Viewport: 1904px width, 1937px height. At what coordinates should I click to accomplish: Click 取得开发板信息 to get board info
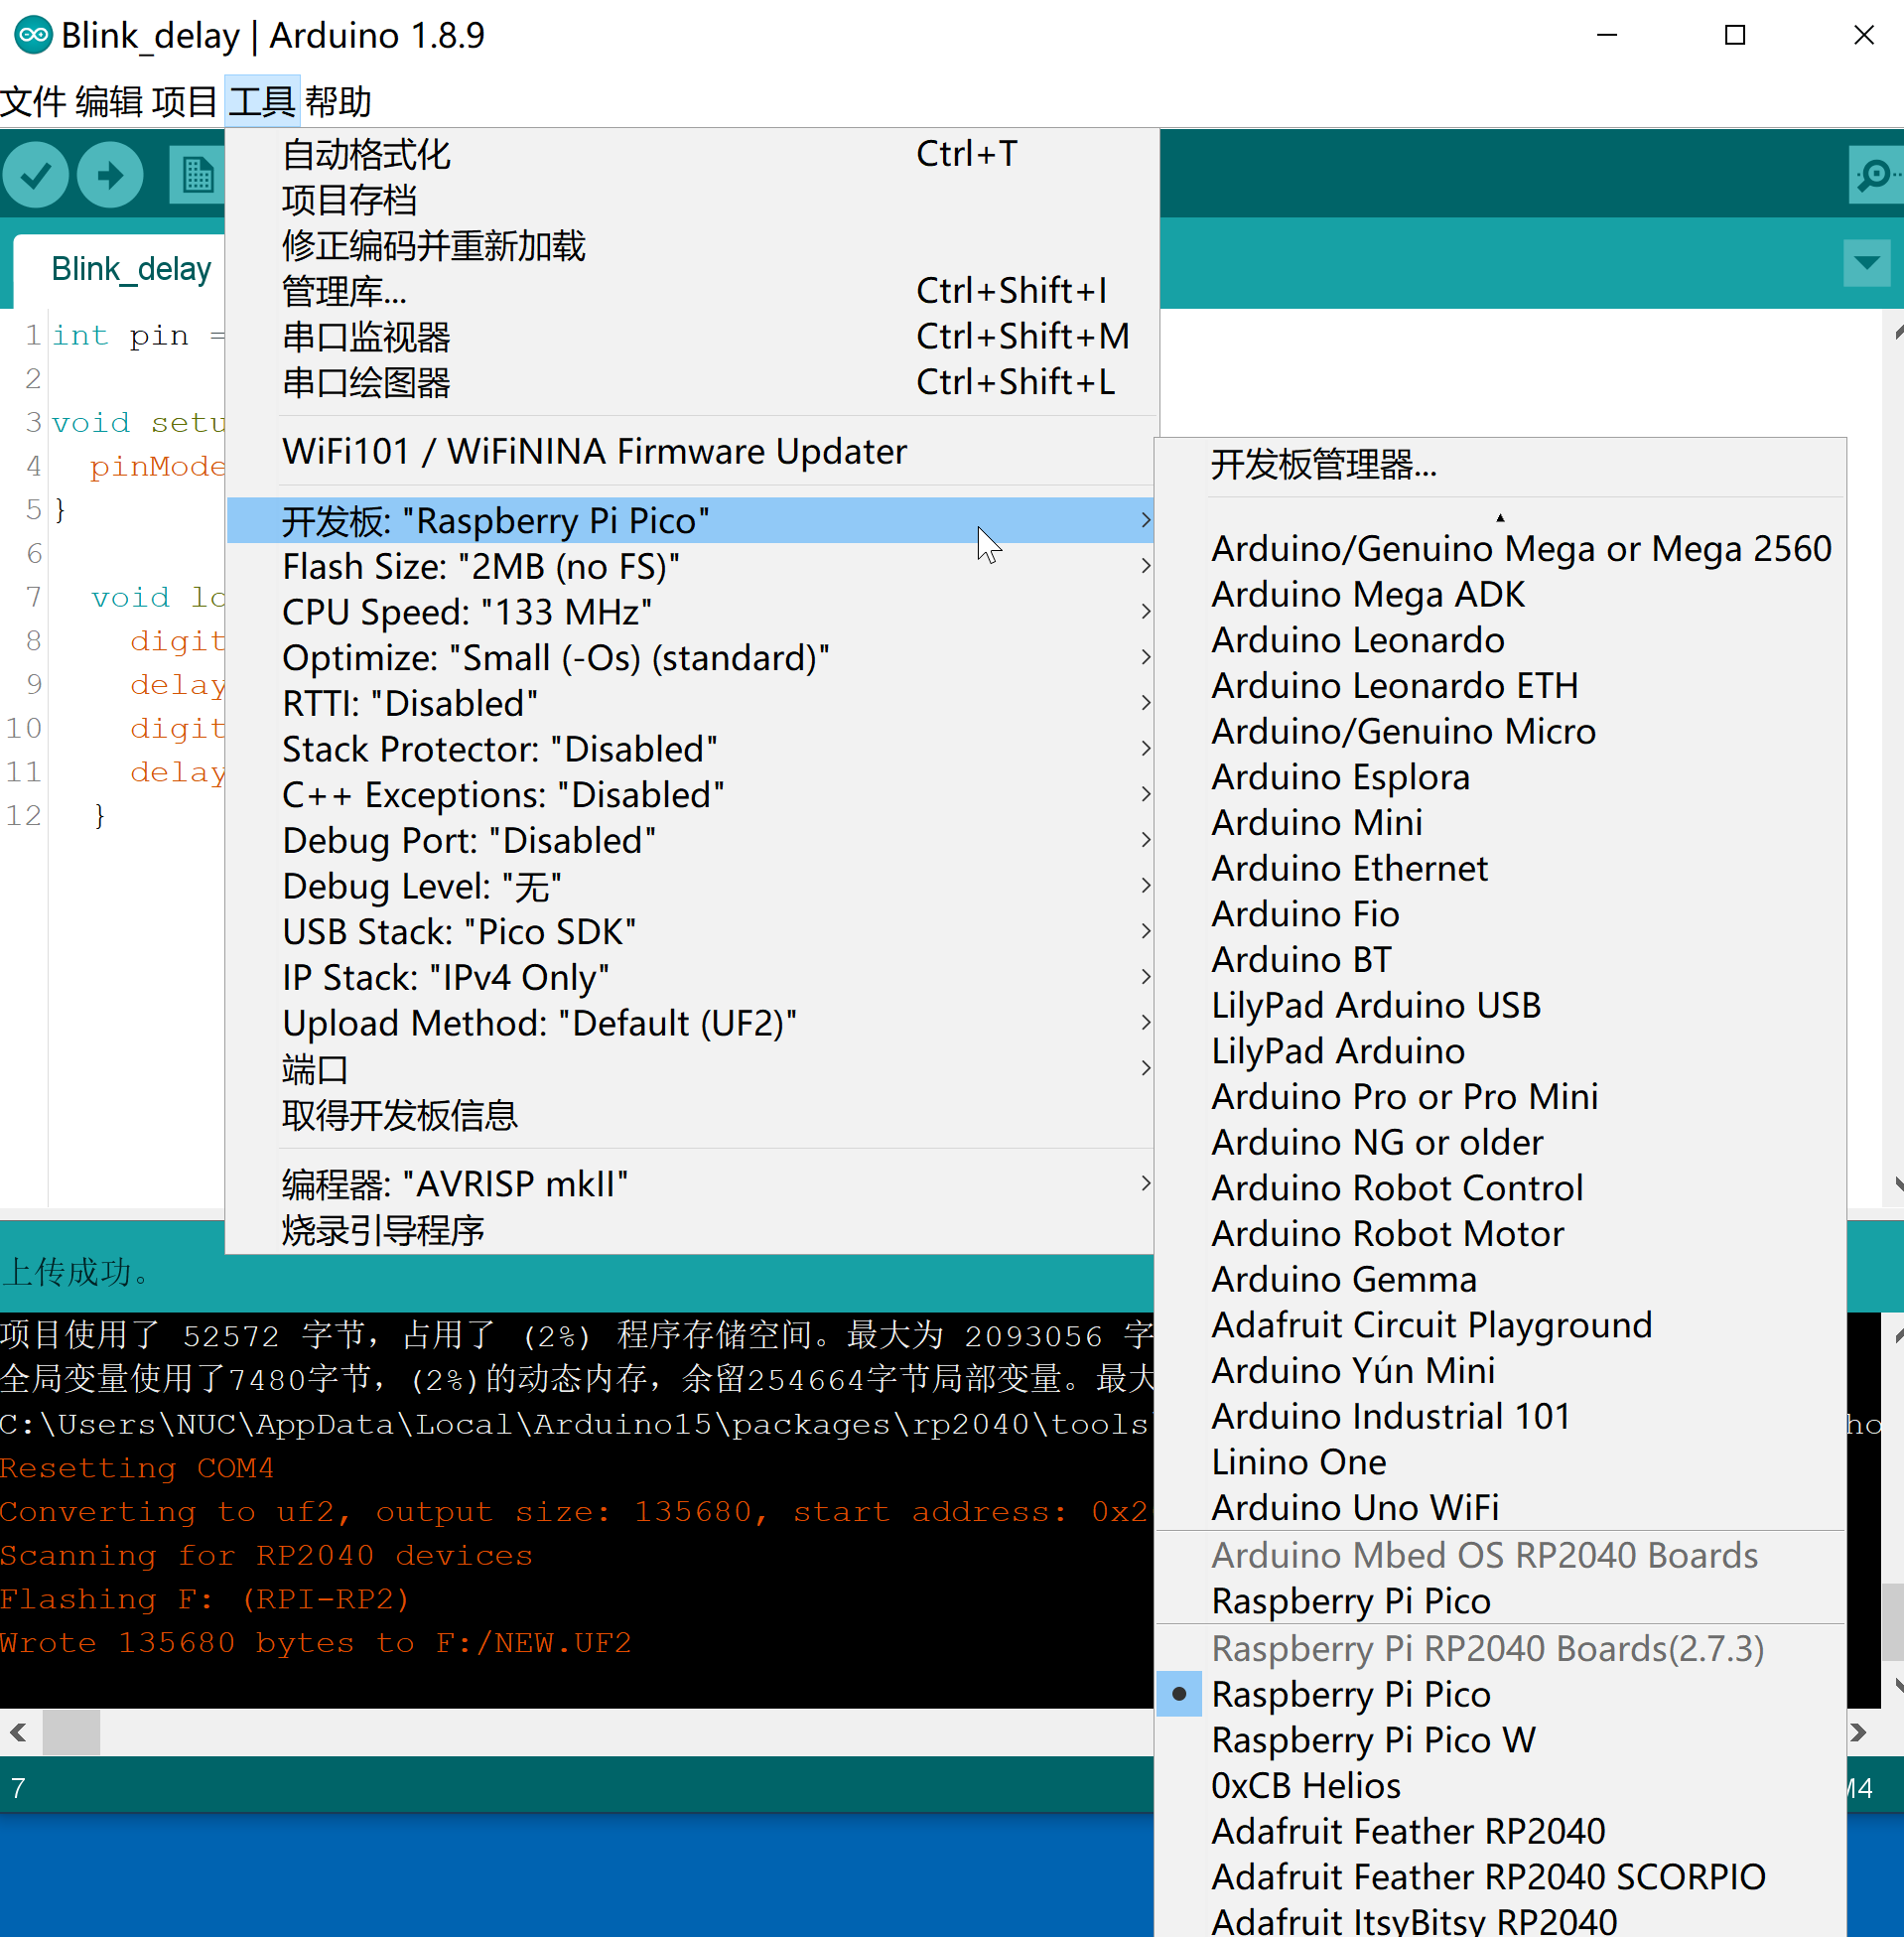pyautogui.click(x=399, y=1115)
